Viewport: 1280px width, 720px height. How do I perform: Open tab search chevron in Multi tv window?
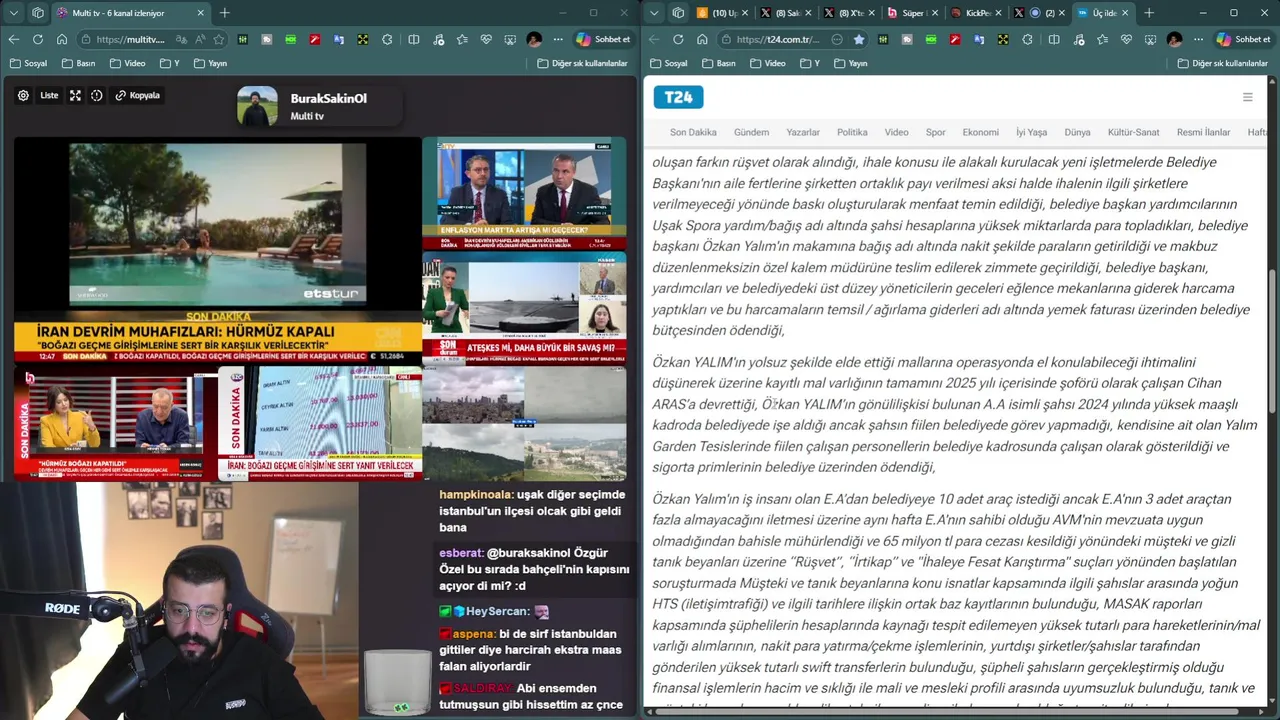pos(14,13)
